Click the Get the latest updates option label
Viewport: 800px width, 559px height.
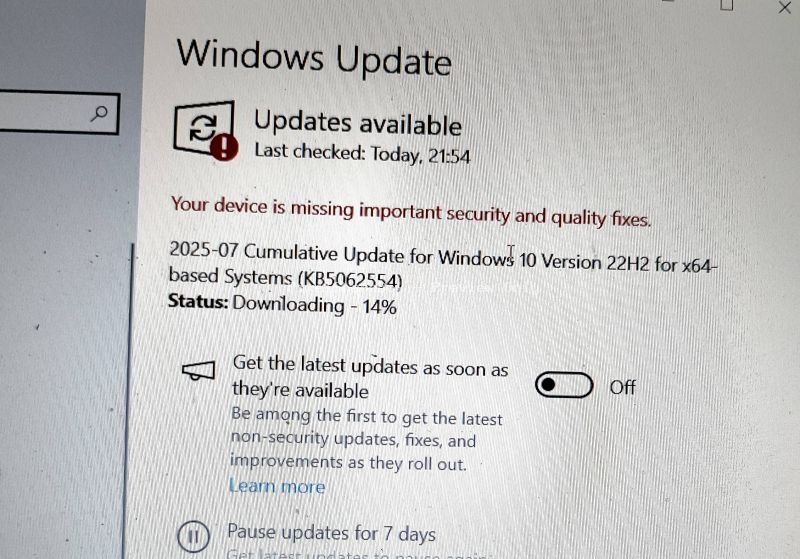[370, 377]
